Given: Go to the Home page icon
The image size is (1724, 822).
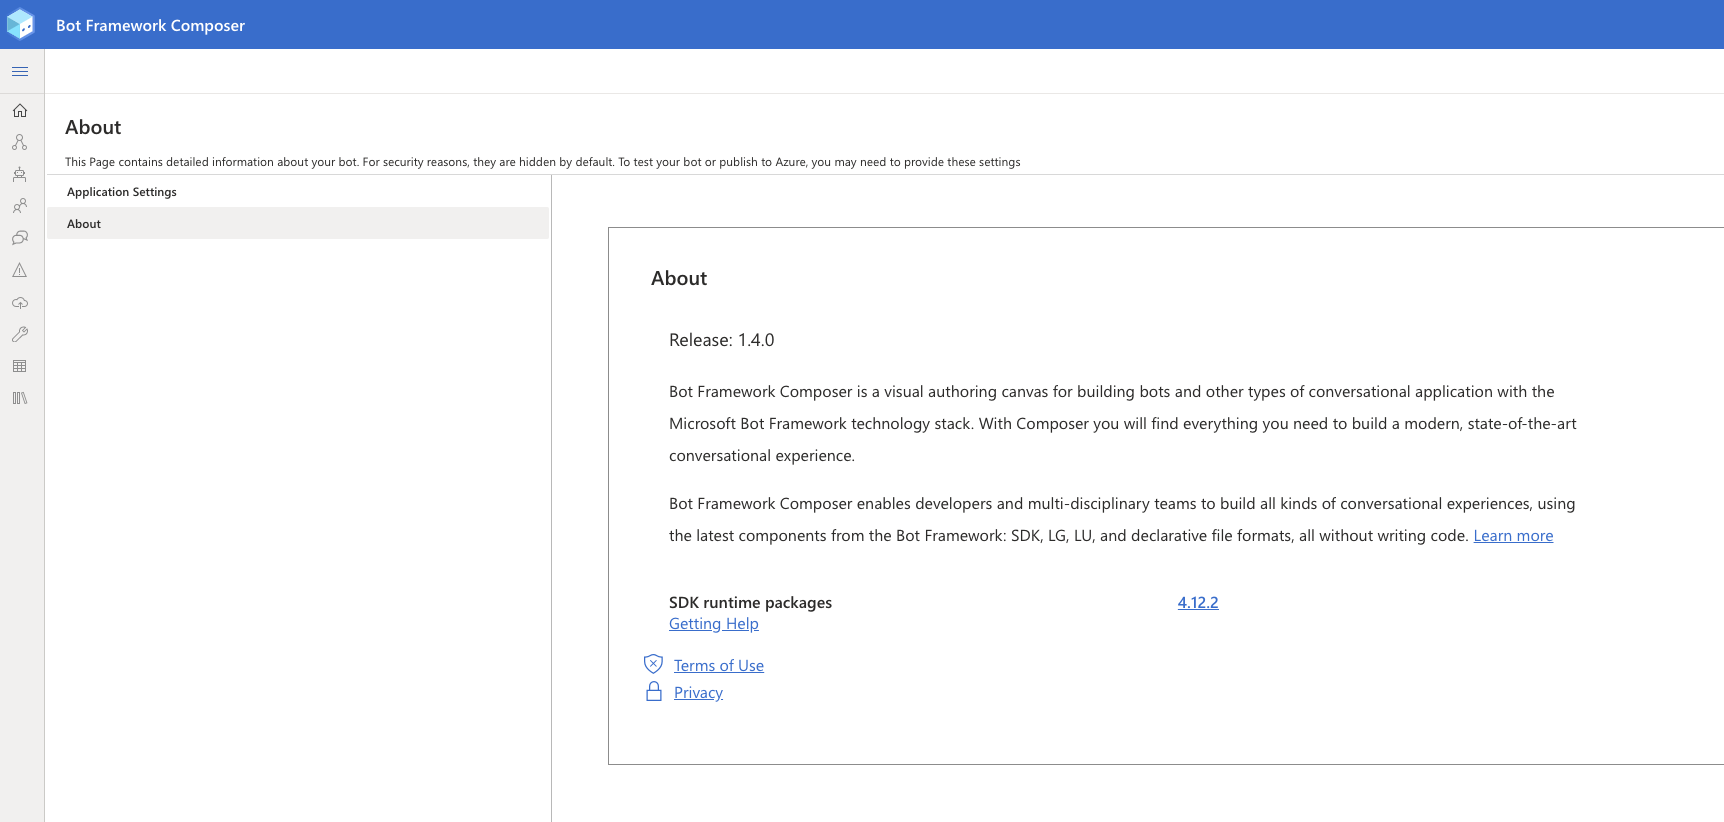Looking at the screenshot, I should tap(20, 111).
